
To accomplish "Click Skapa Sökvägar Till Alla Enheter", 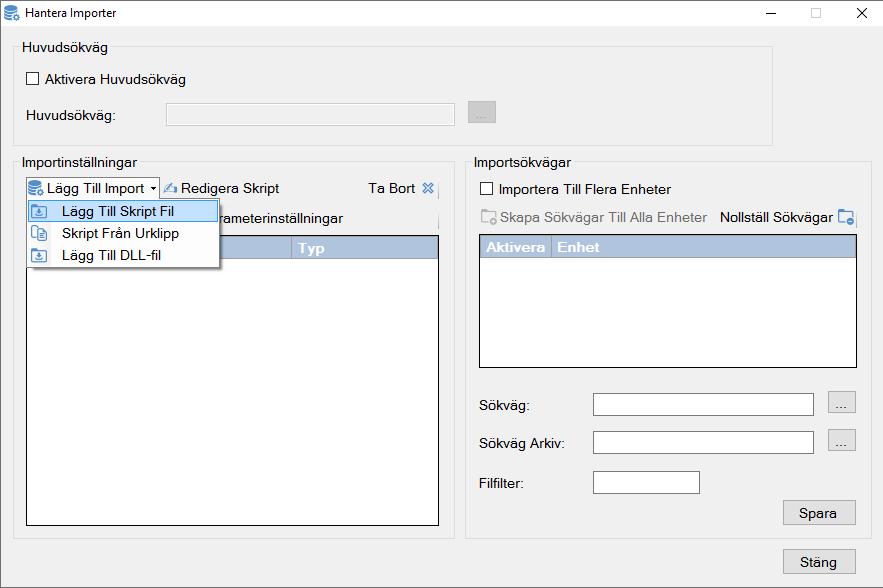I will click(x=594, y=217).
